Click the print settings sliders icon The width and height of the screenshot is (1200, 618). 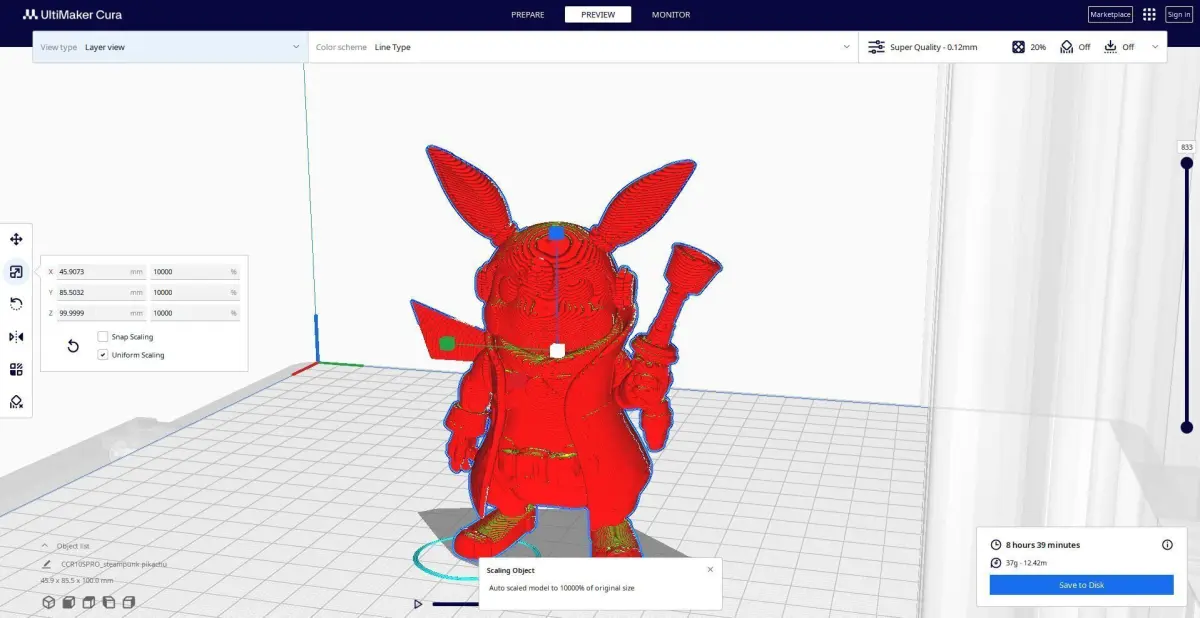(876, 47)
